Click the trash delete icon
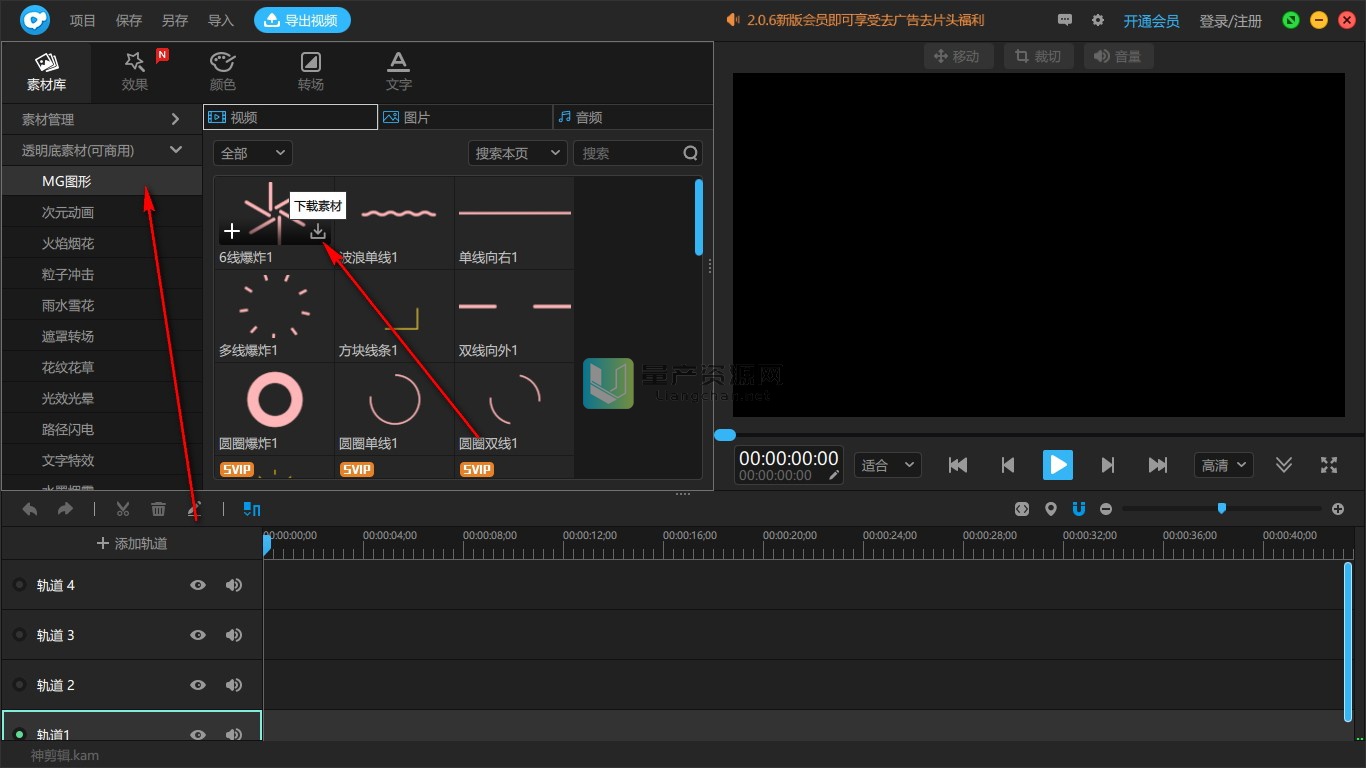 [158, 509]
